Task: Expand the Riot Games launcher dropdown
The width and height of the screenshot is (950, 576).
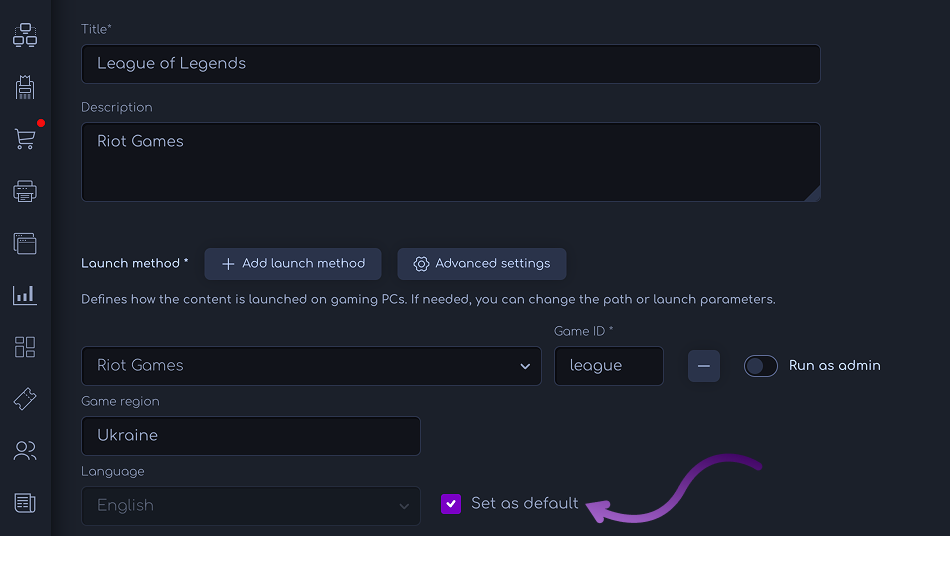Action: tap(311, 366)
